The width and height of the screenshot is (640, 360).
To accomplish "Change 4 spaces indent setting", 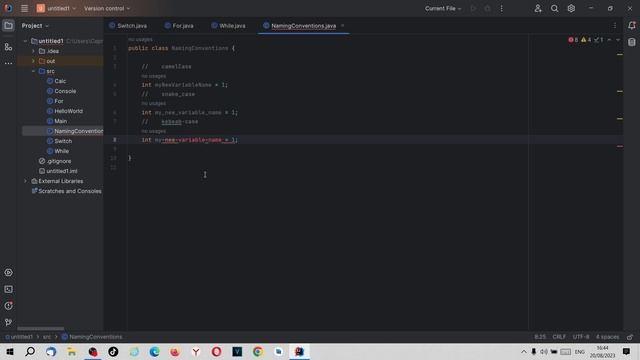I will 607,337.
